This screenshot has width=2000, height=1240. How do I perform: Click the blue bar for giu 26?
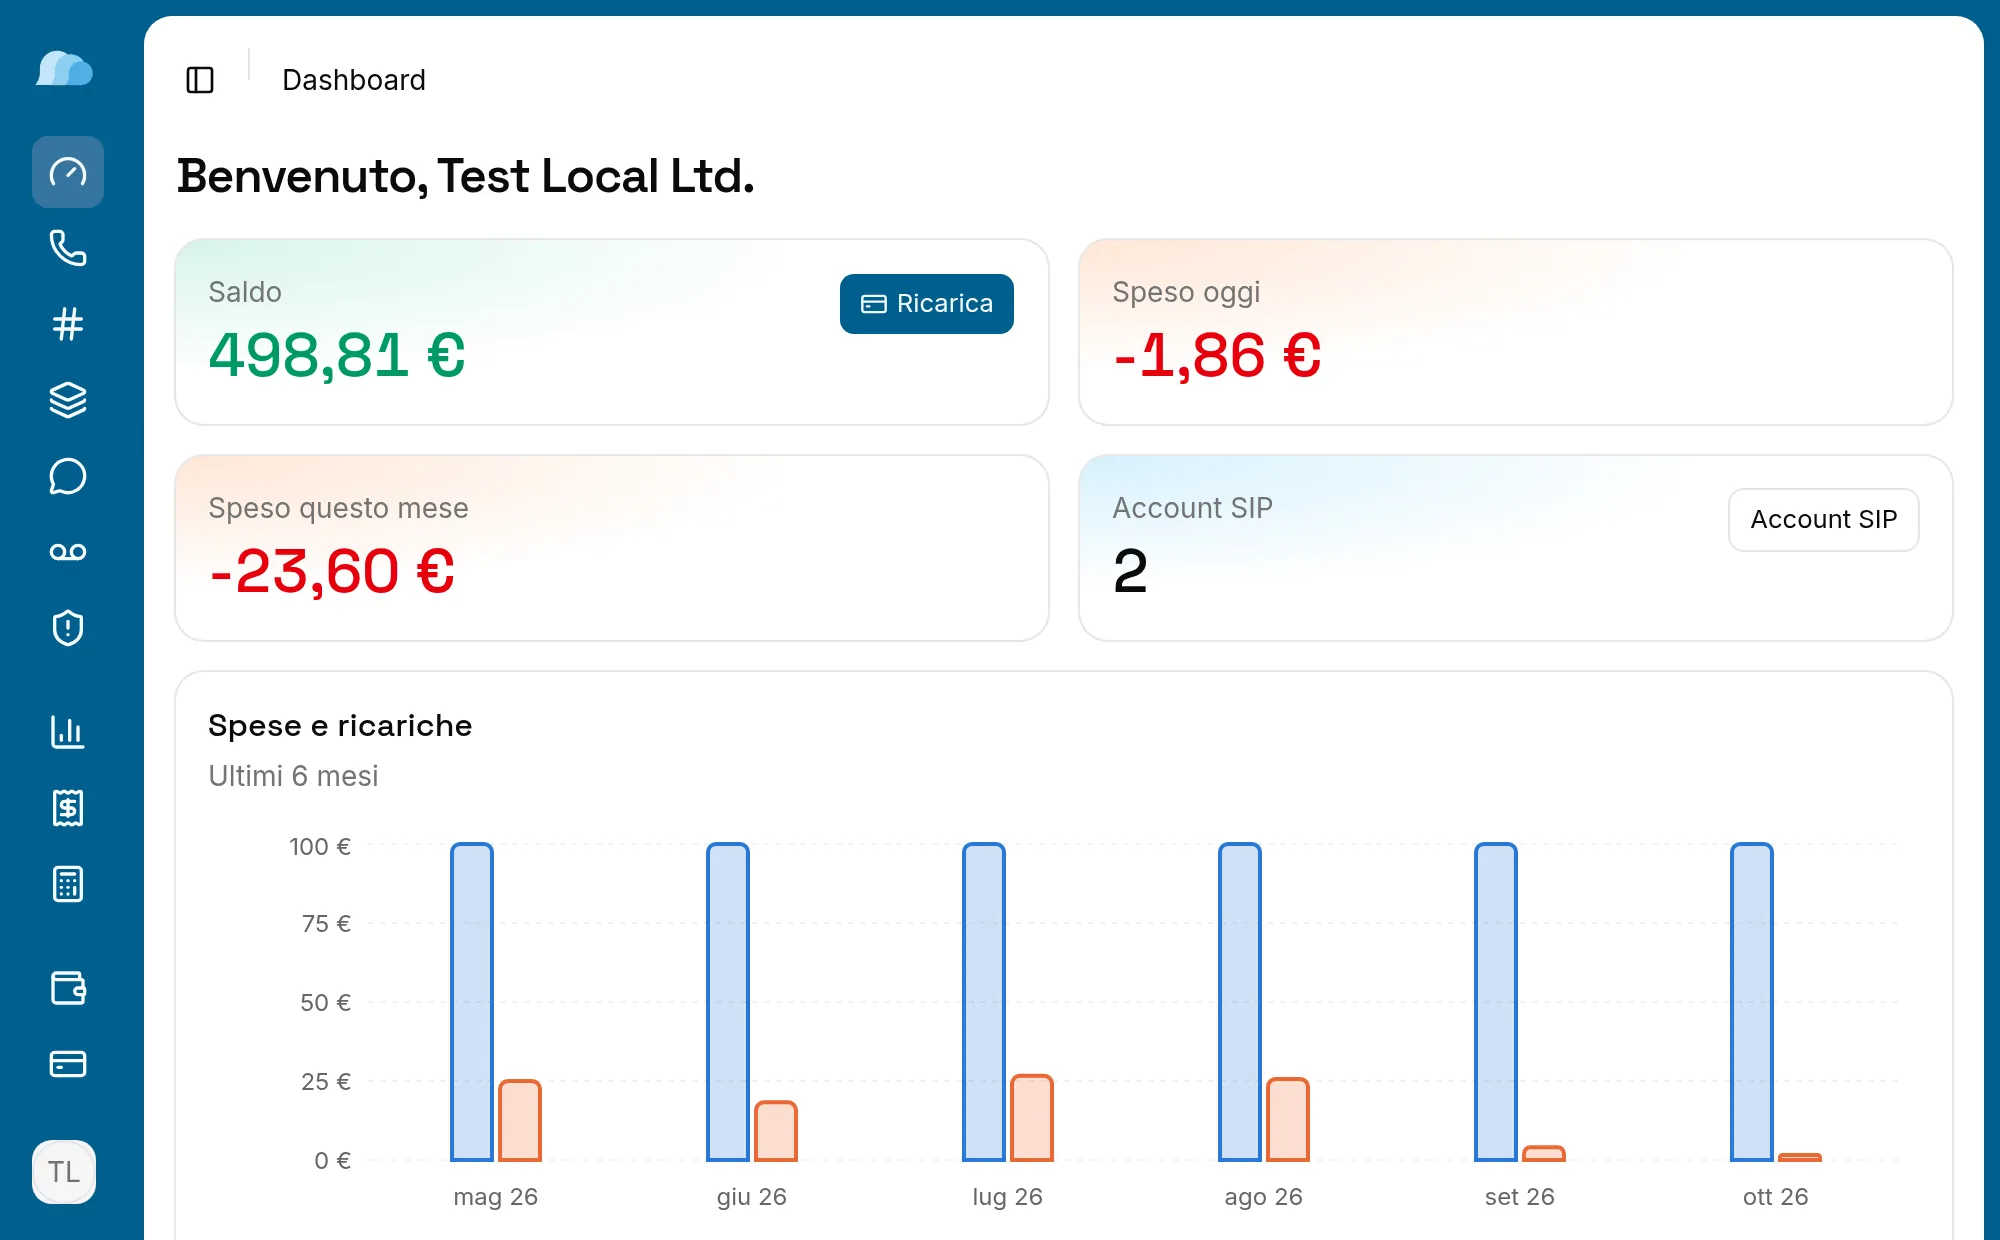pyautogui.click(x=728, y=1002)
